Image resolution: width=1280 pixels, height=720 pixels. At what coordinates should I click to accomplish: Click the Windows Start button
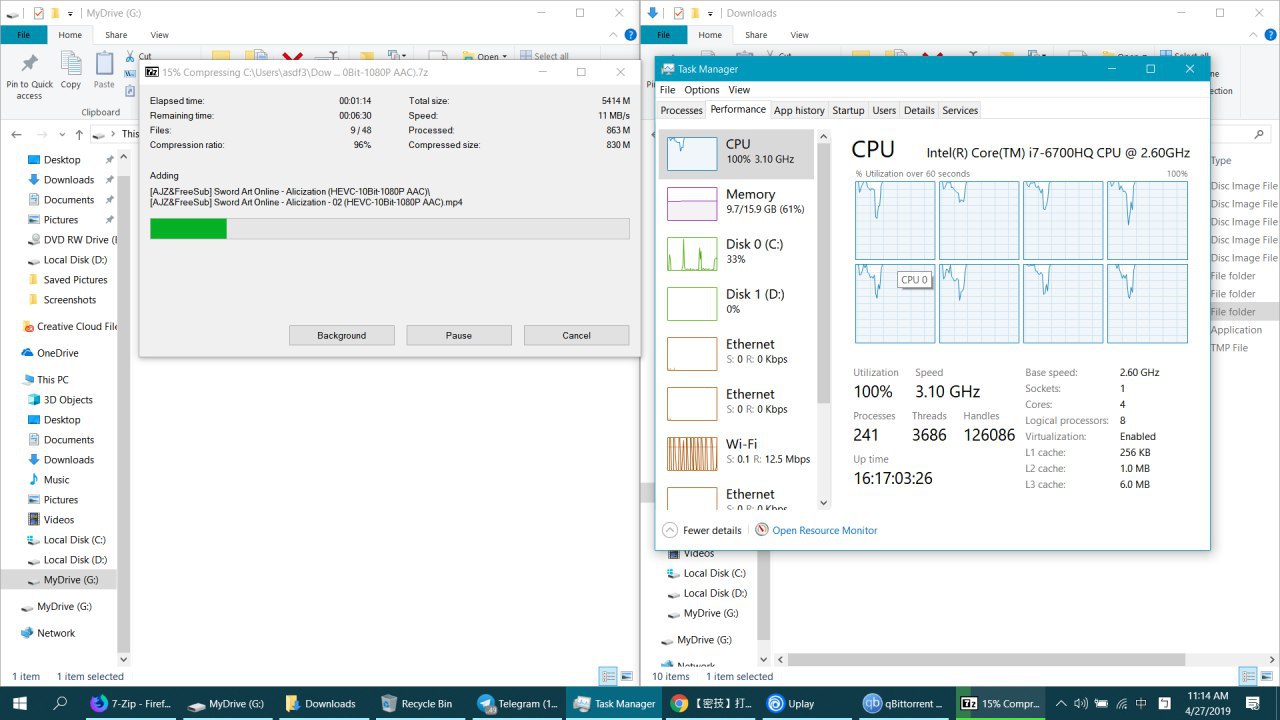tap(20, 703)
